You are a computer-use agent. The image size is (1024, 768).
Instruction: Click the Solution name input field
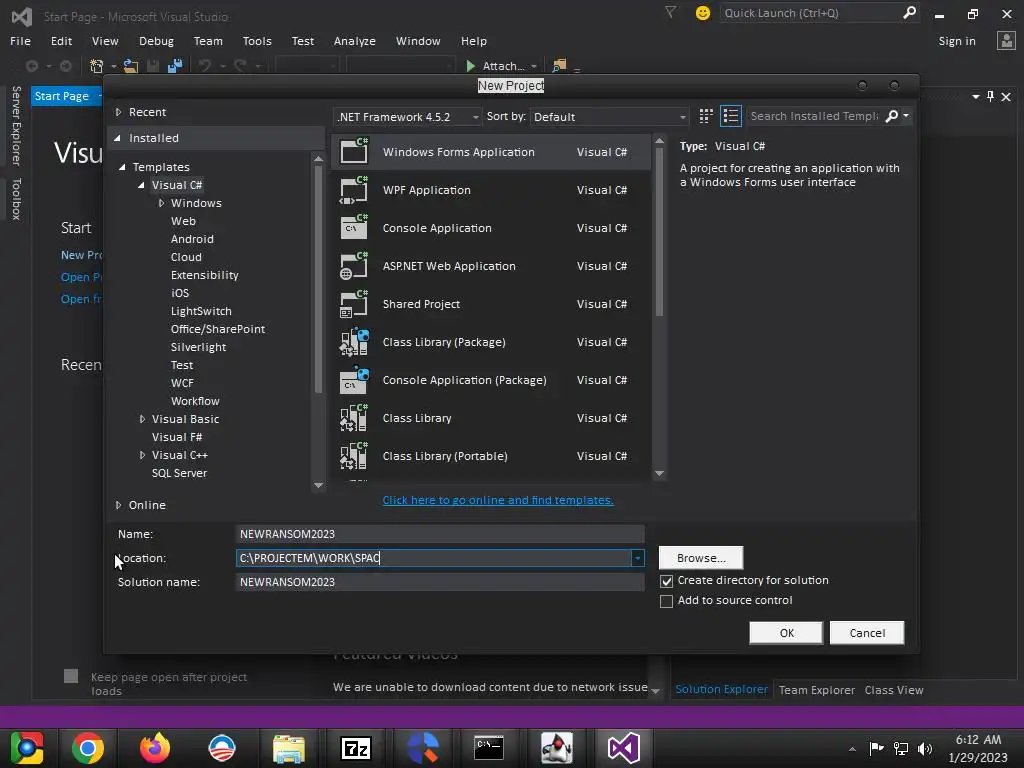point(440,582)
